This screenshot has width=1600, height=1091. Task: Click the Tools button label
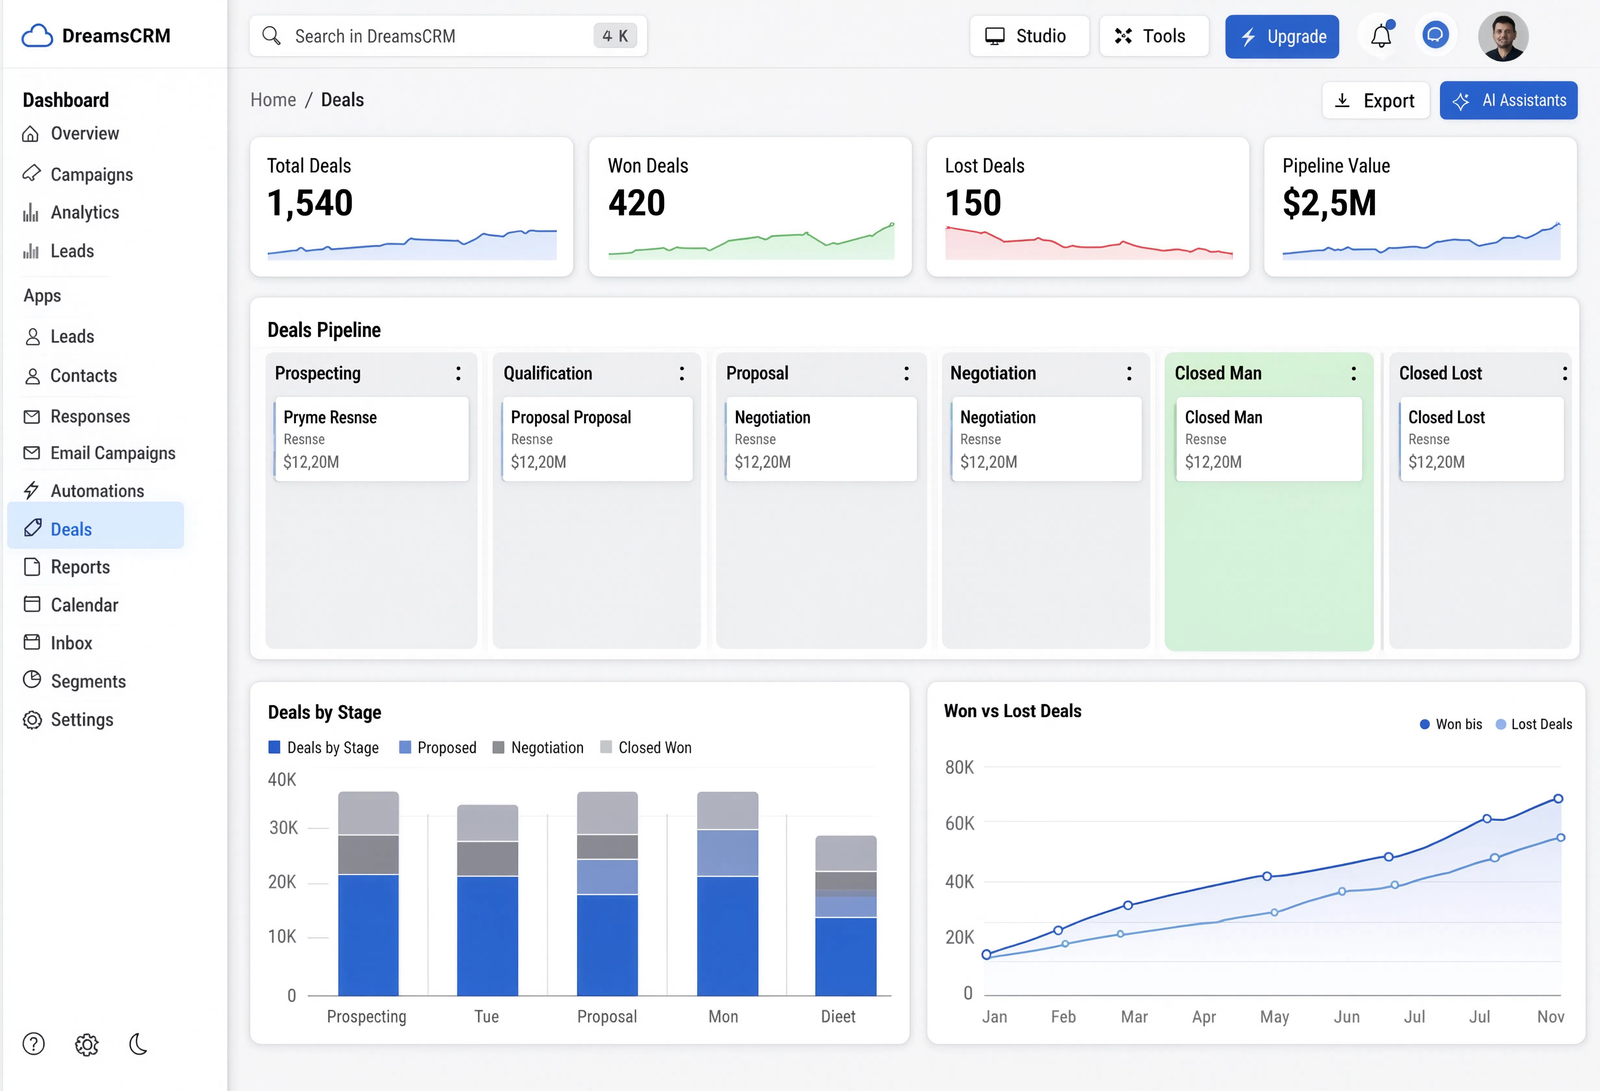(x=1164, y=36)
